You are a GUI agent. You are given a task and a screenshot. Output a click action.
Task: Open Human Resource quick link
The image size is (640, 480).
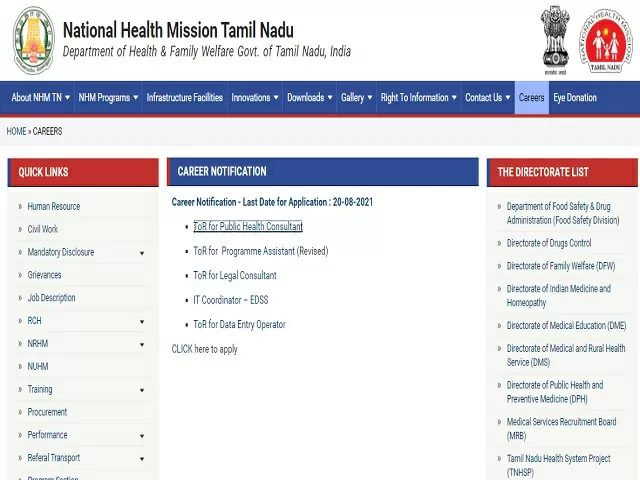tap(54, 207)
